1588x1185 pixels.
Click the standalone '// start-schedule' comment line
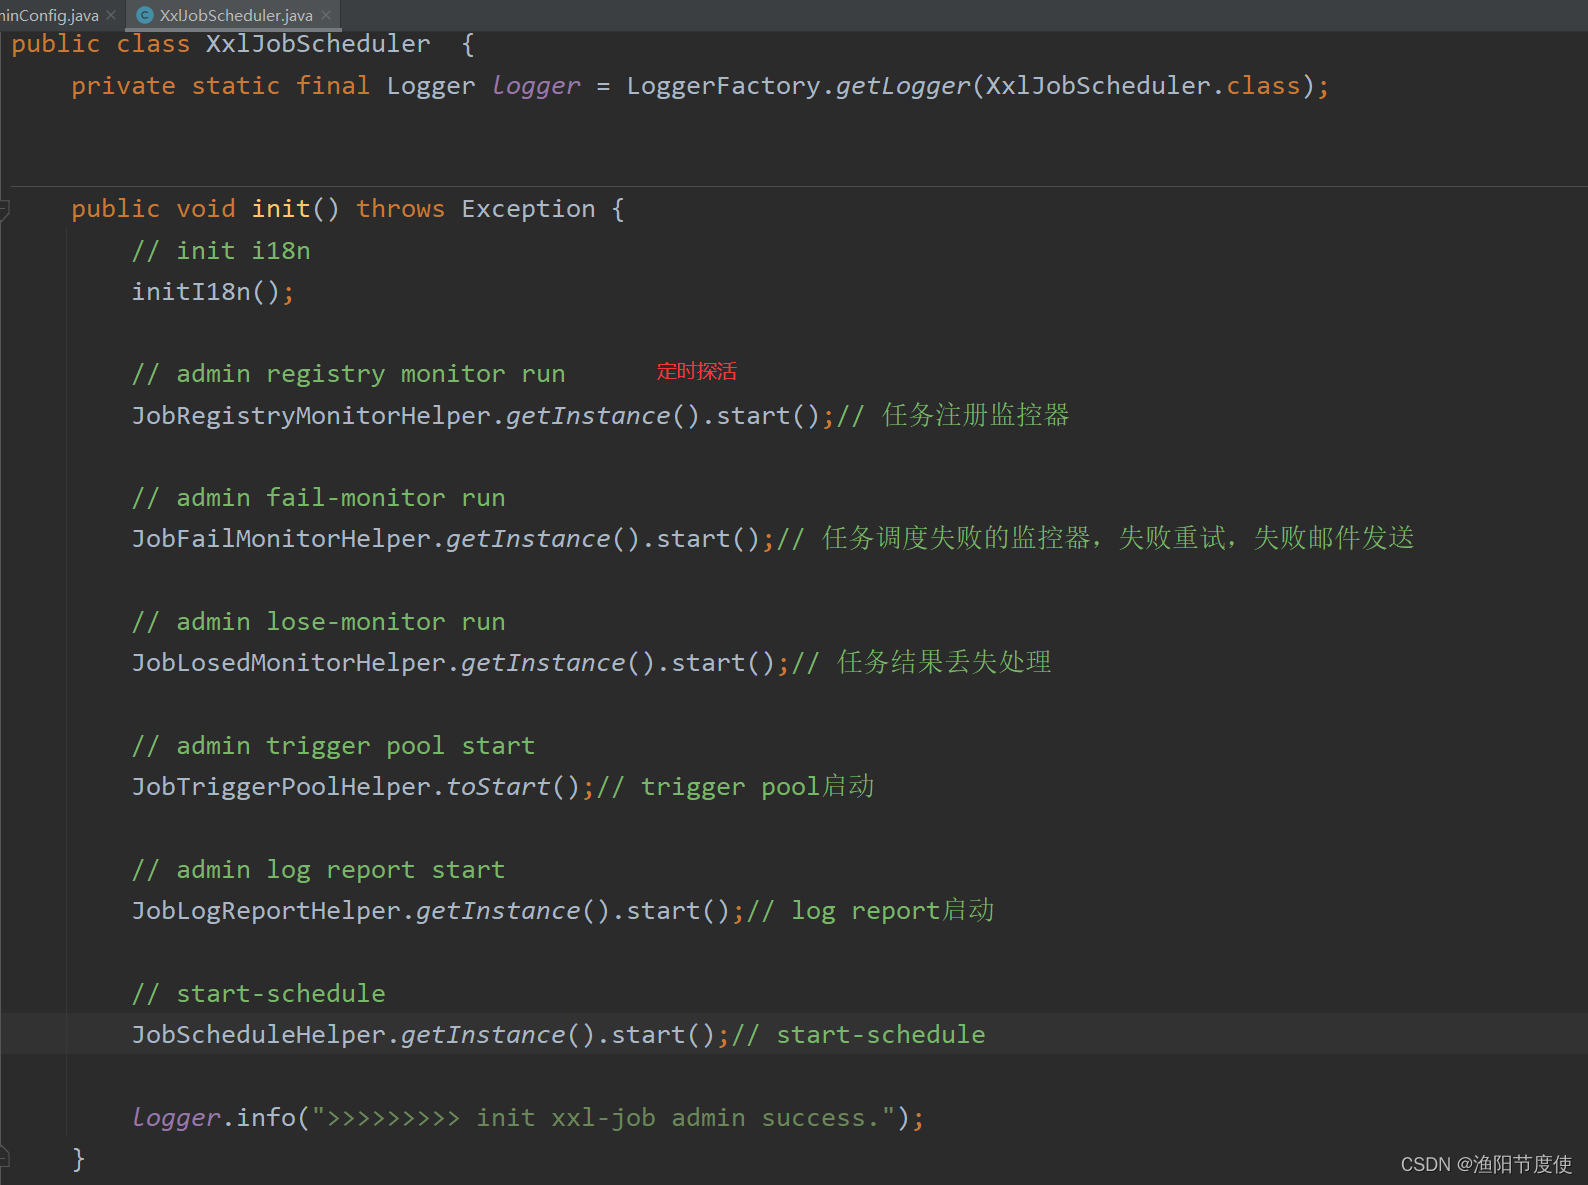click(x=259, y=994)
